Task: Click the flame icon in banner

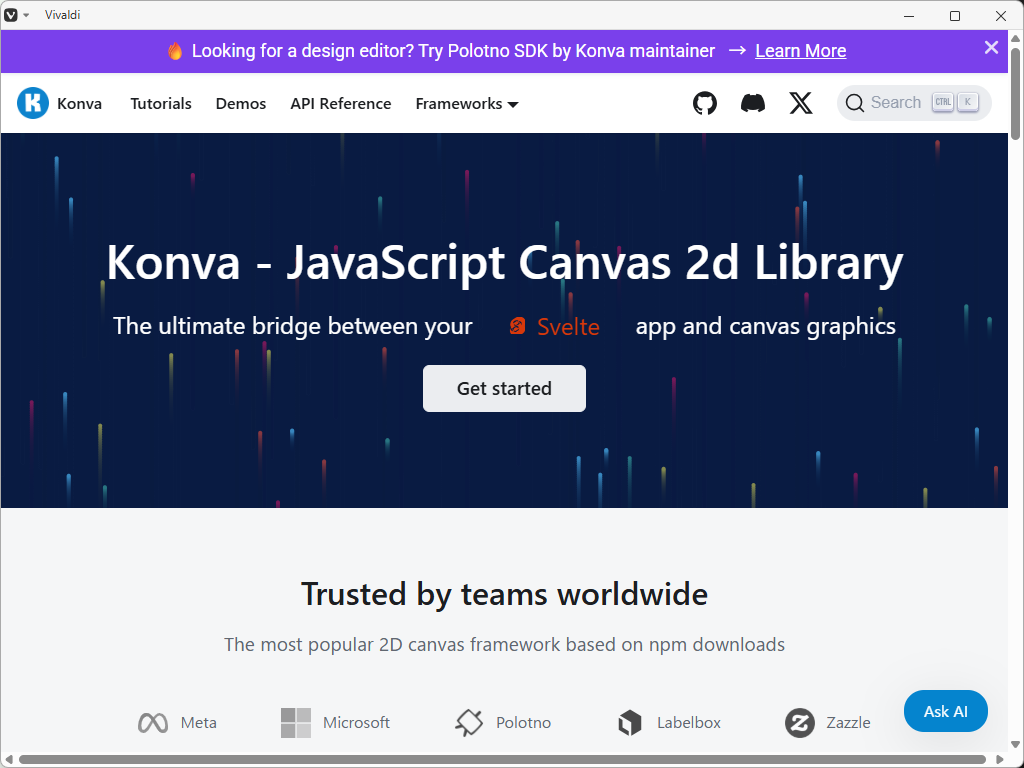Action: (174, 51)
